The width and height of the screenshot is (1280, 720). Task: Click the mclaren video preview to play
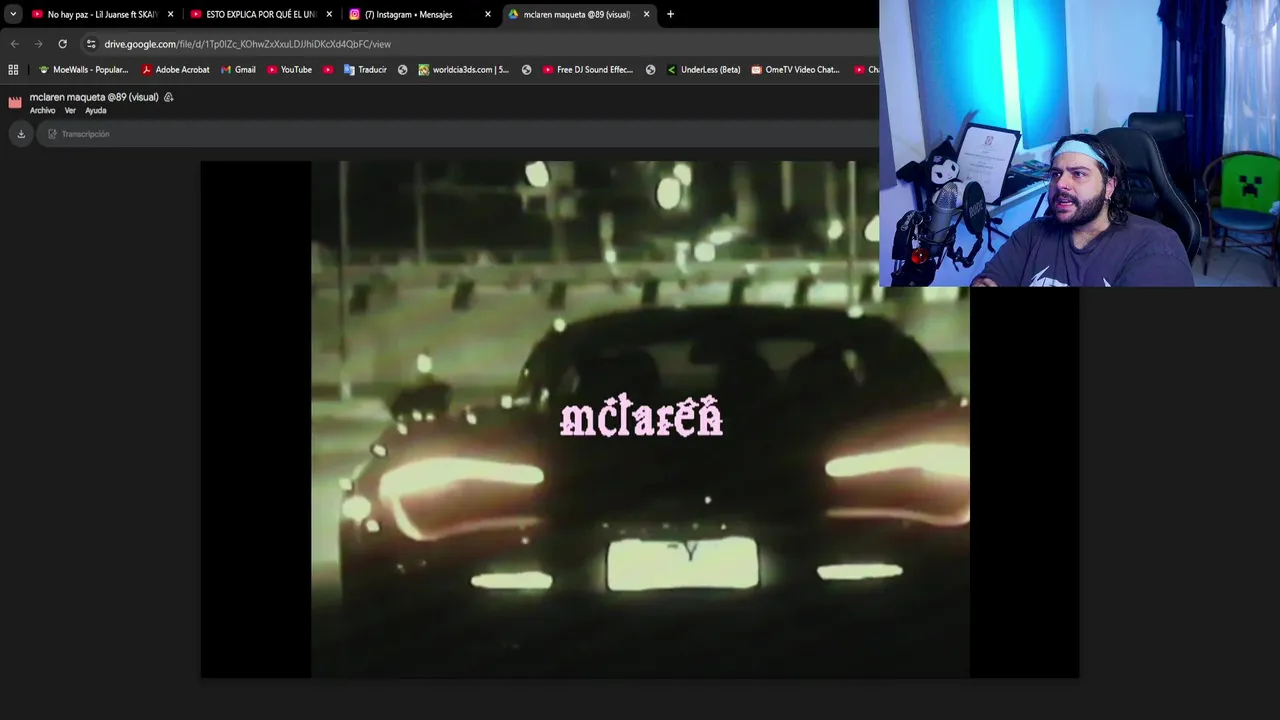pyautogui.click(x=640, y=419)
